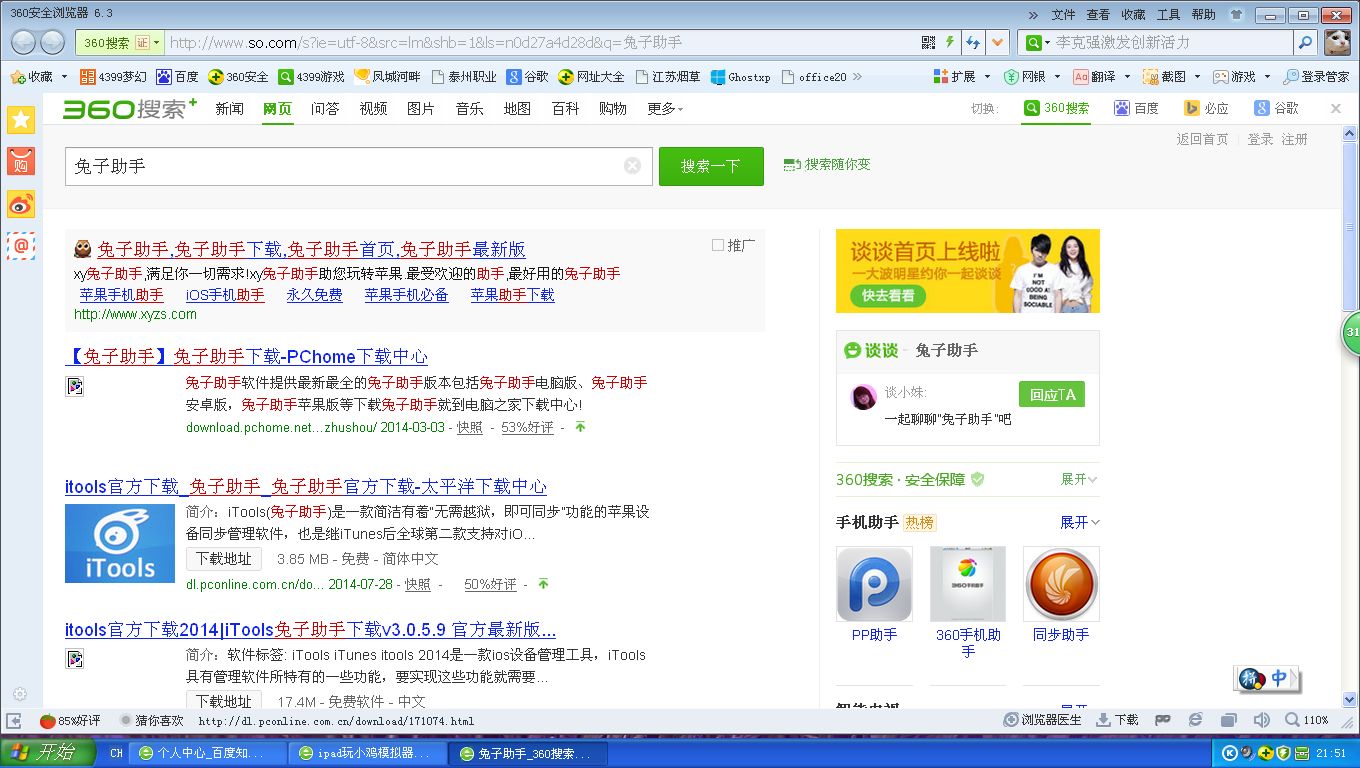Click the refresh arrows icon

(973, 43)
